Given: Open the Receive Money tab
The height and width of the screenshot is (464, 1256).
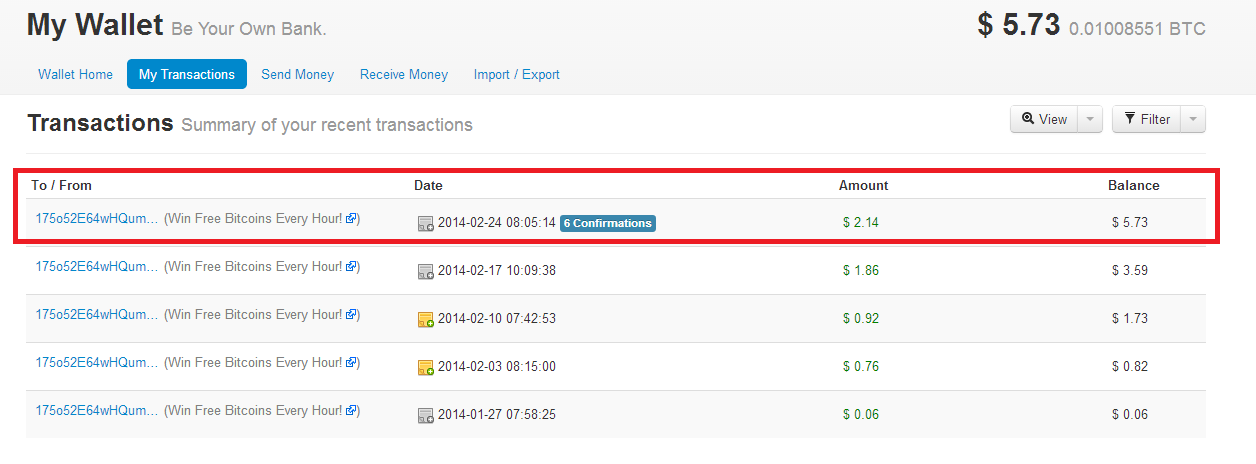Looking at the screenshot, I should (404, 74).
